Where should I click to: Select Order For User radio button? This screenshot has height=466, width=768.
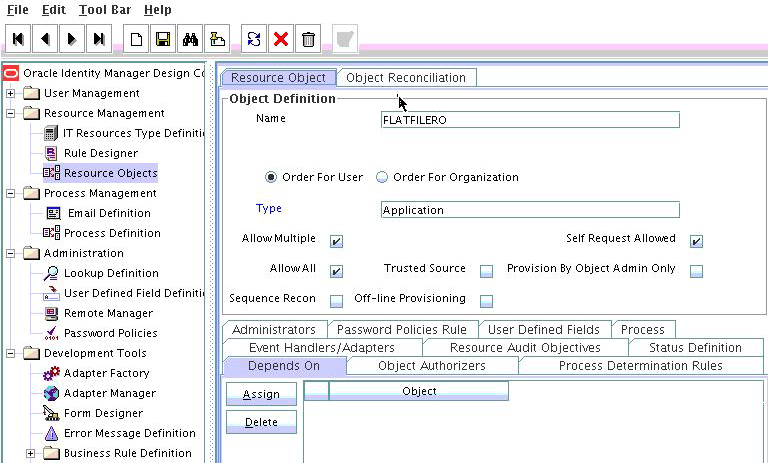(271, 177)
